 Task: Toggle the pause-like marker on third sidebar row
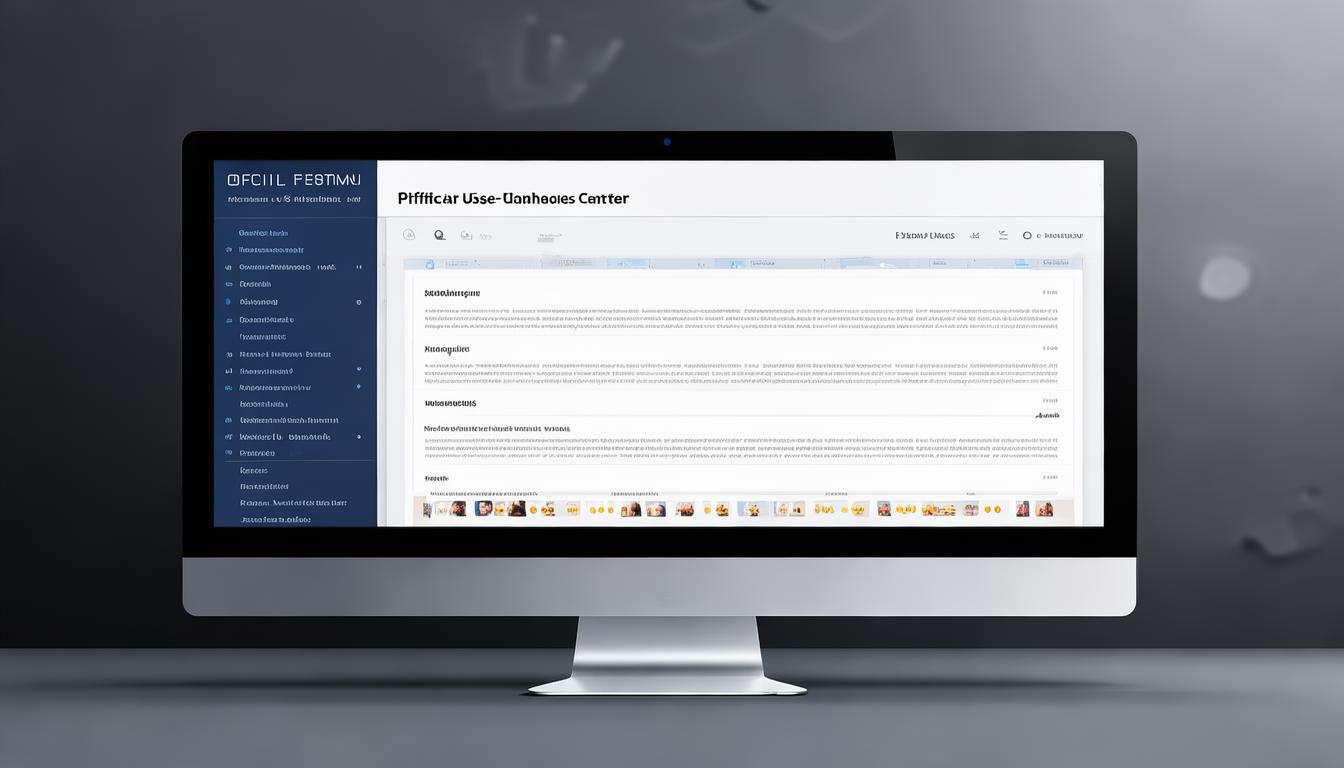(x=358, y=268)
